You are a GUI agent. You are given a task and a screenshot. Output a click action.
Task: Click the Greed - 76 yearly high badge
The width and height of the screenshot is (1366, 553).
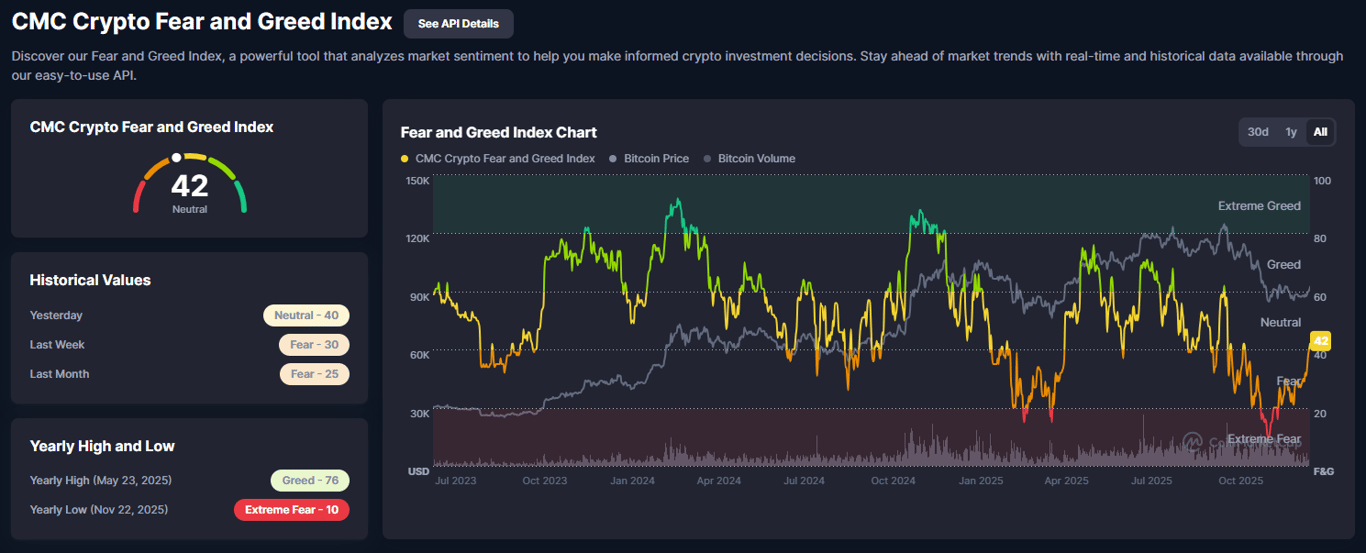[310, 480]
